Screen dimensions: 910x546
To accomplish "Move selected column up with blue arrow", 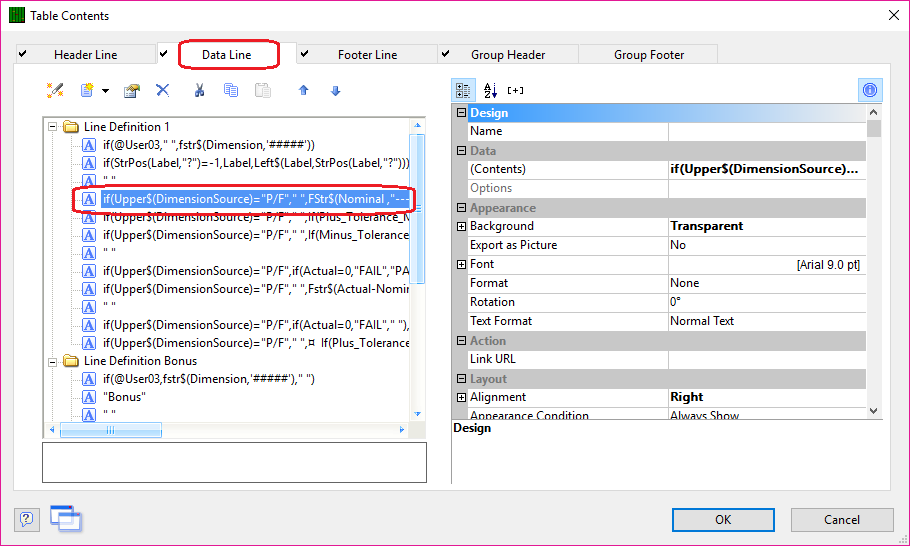I will [x=304, y=91].
